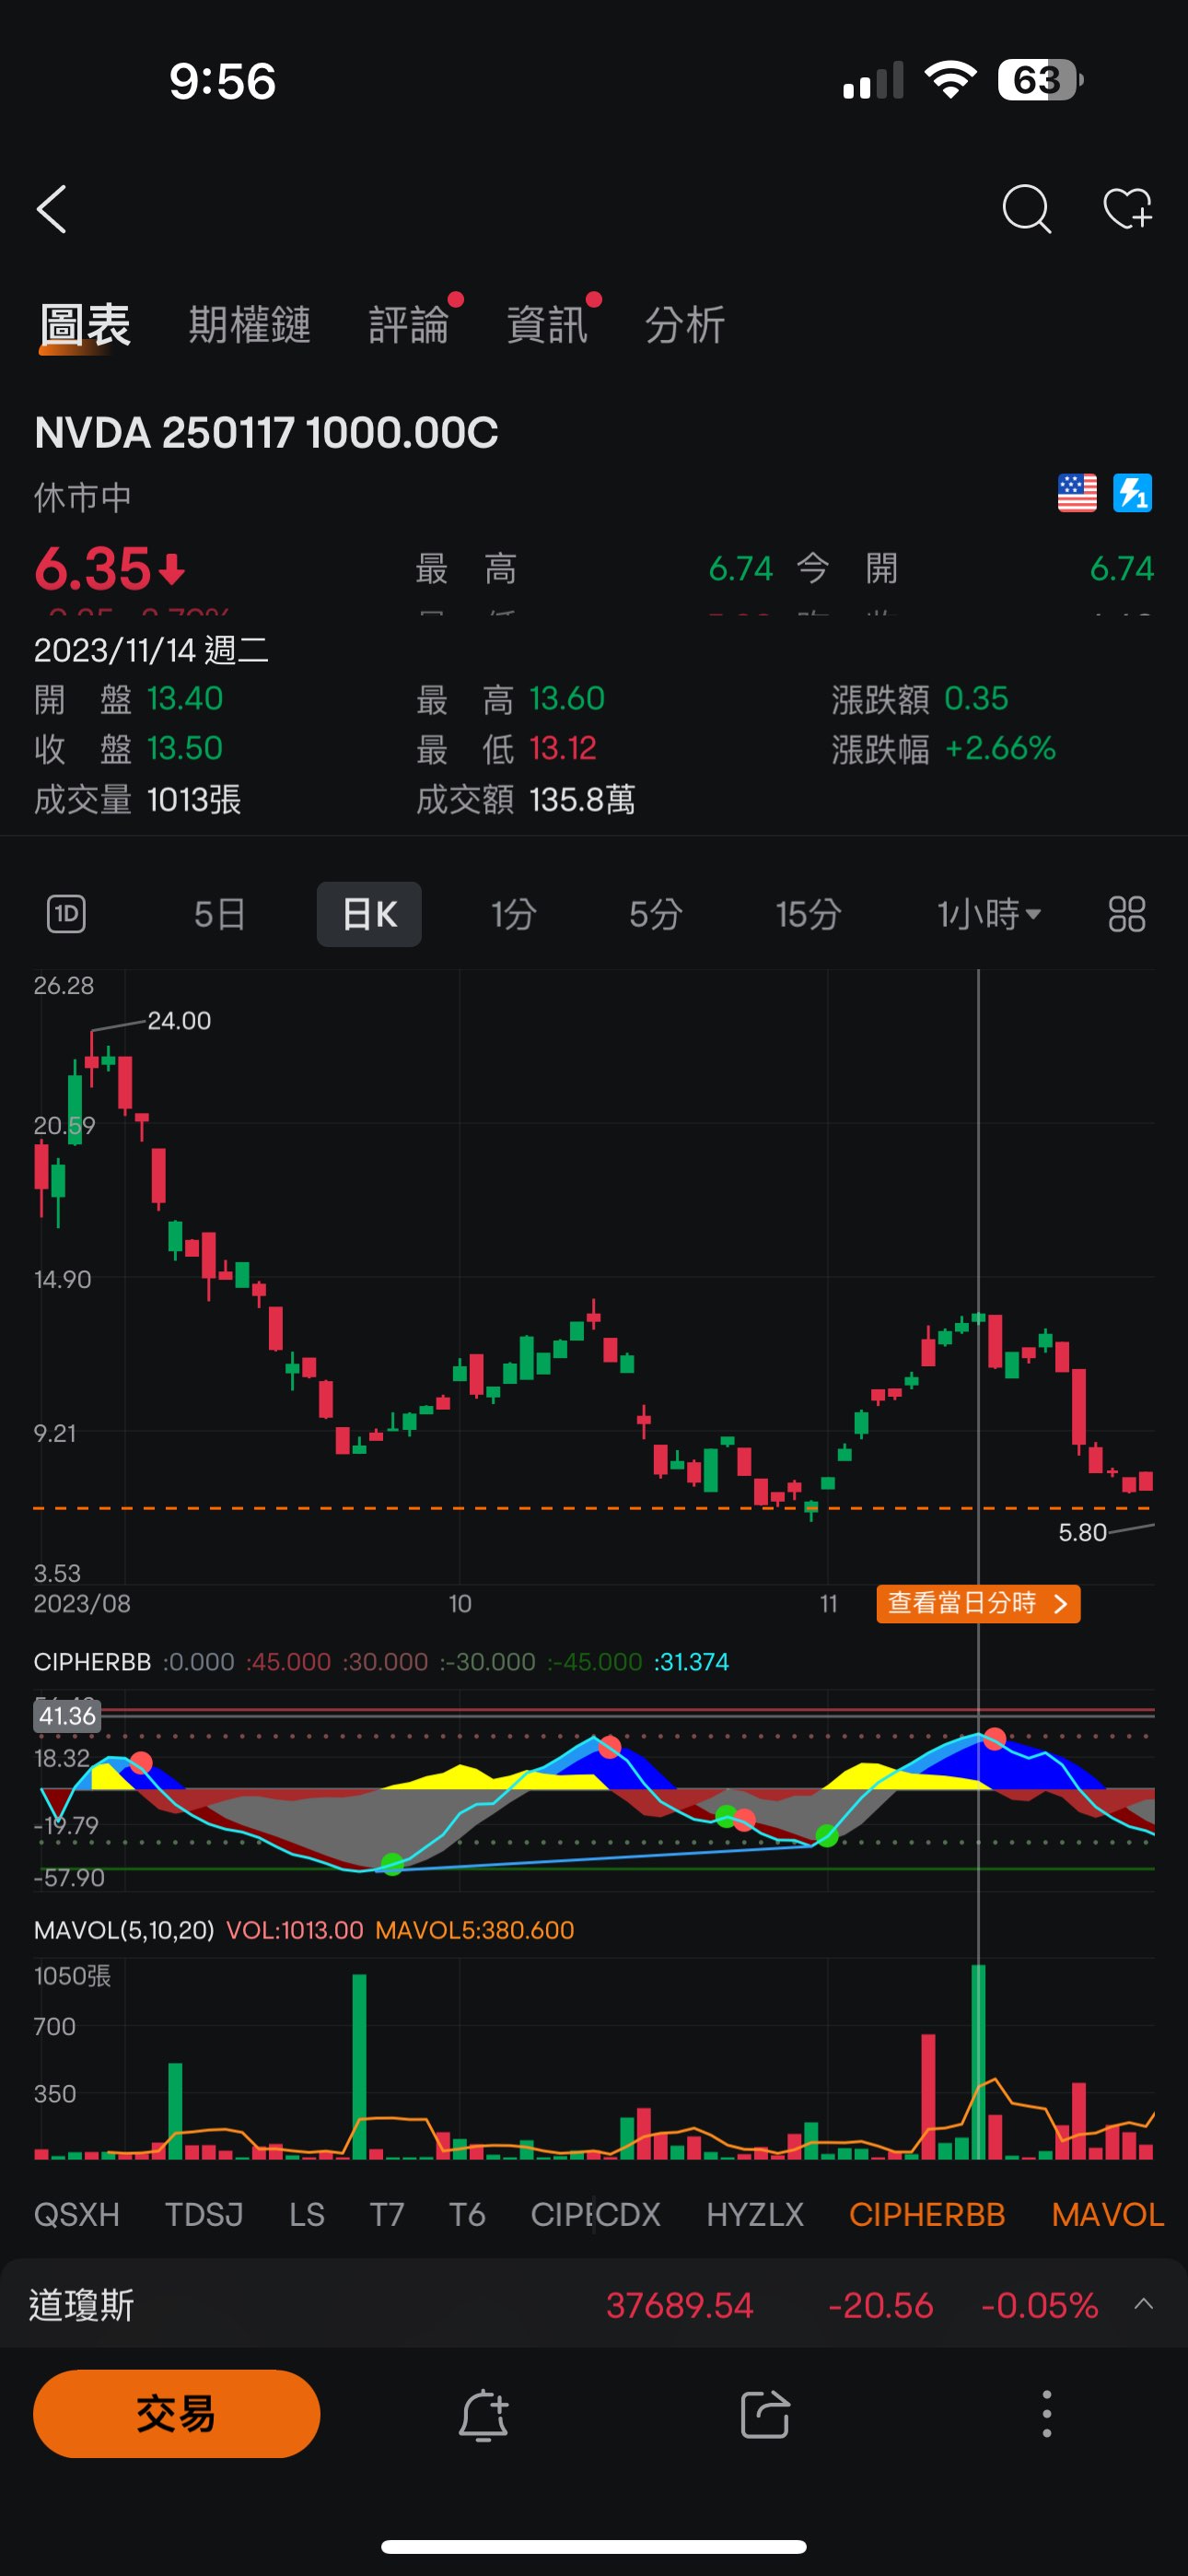1188x2576 pixels.
Task: Tap the tallest green volume bar
Action: pyautogui.click(x=978, y=2062)
